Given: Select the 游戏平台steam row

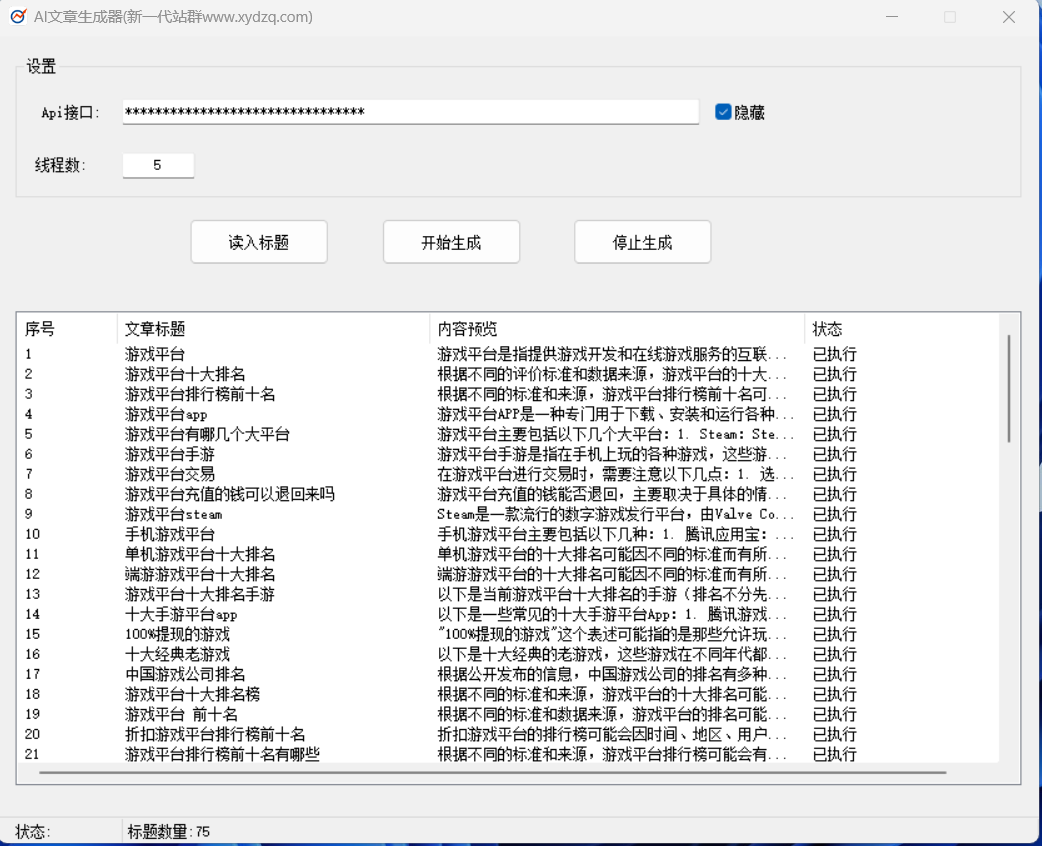Looking at the screenshot, I should coord(174,514).
